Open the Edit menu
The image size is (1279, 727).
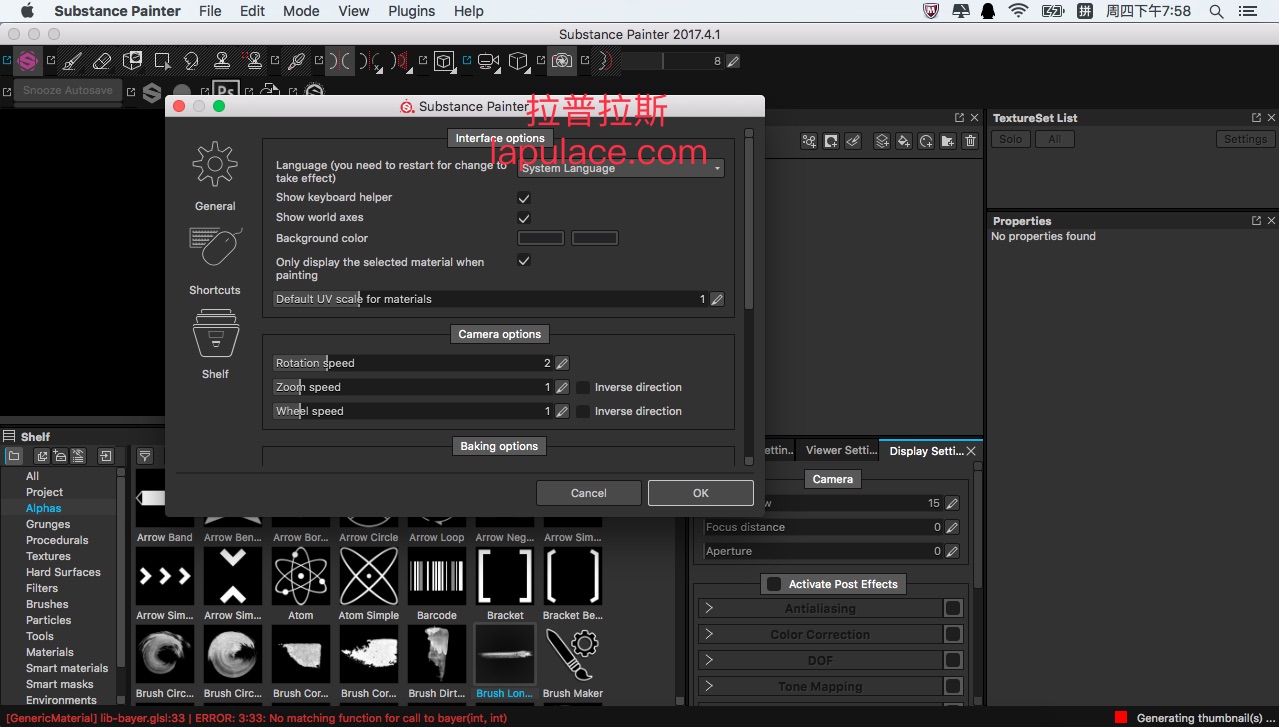point(253,11)
